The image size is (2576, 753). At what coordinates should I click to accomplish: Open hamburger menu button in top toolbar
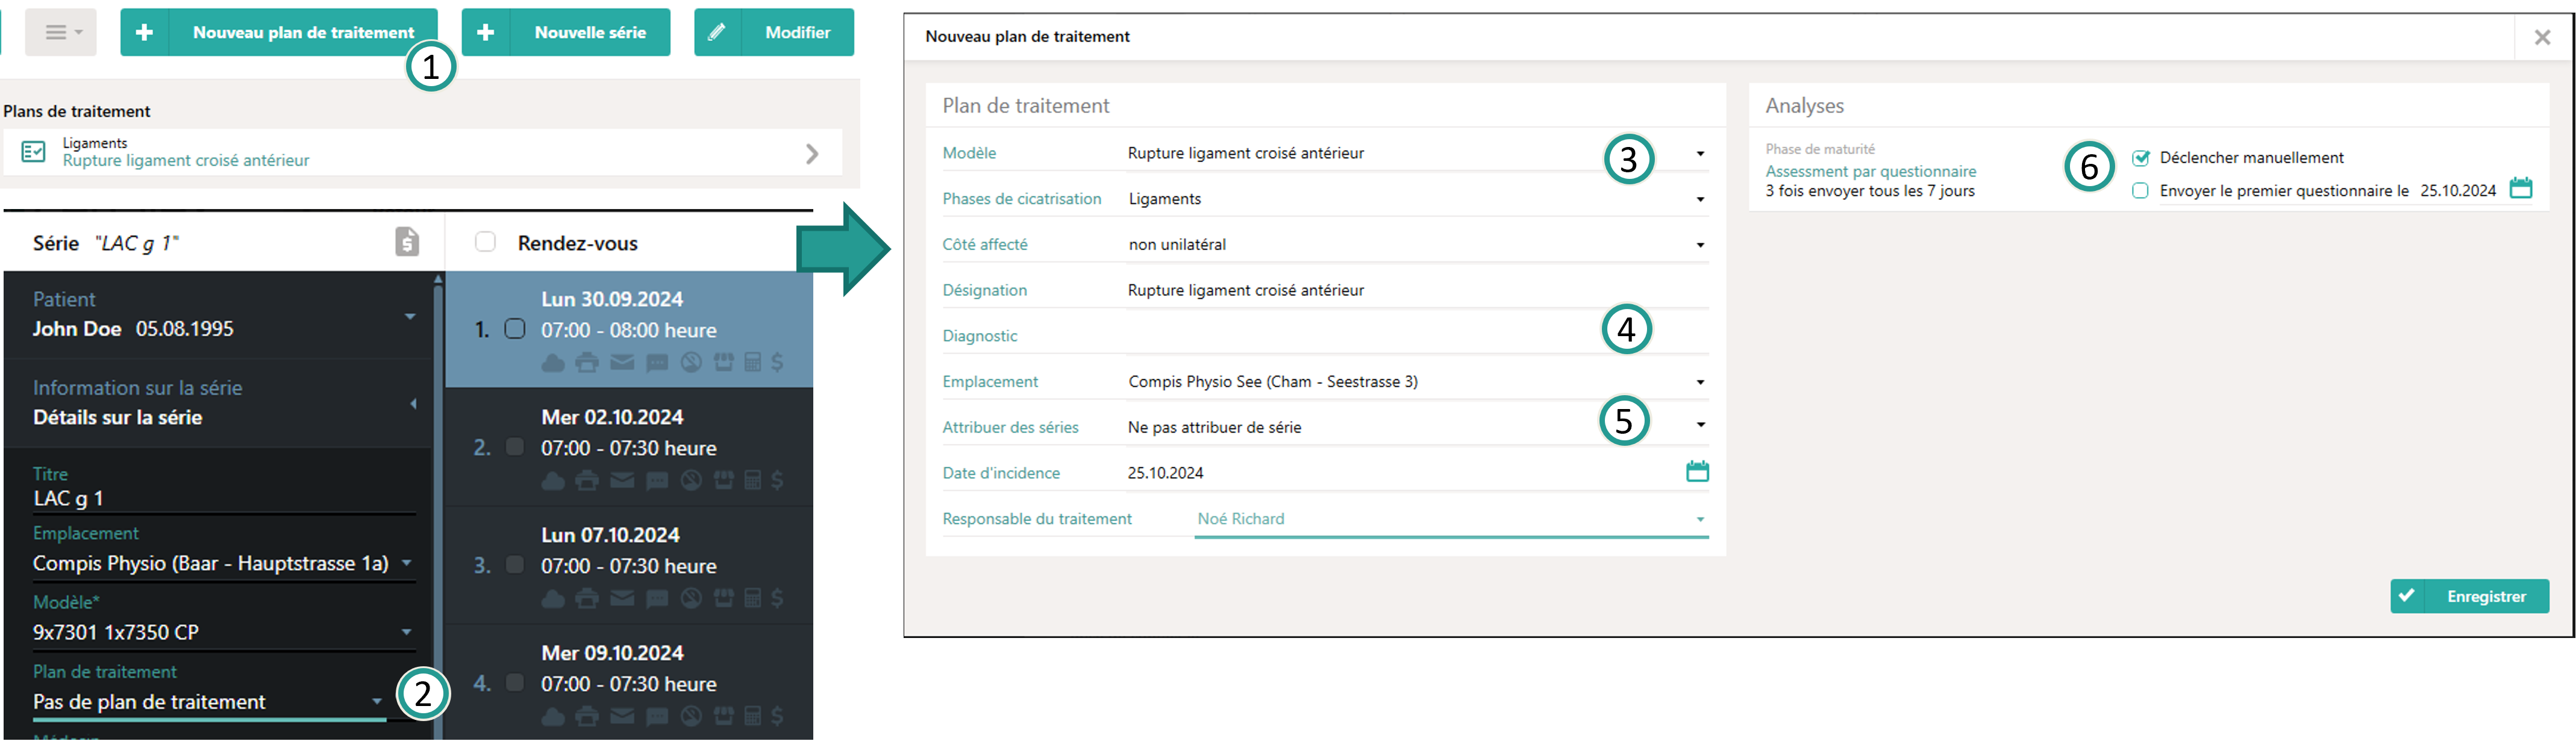(x=61, y=33)
